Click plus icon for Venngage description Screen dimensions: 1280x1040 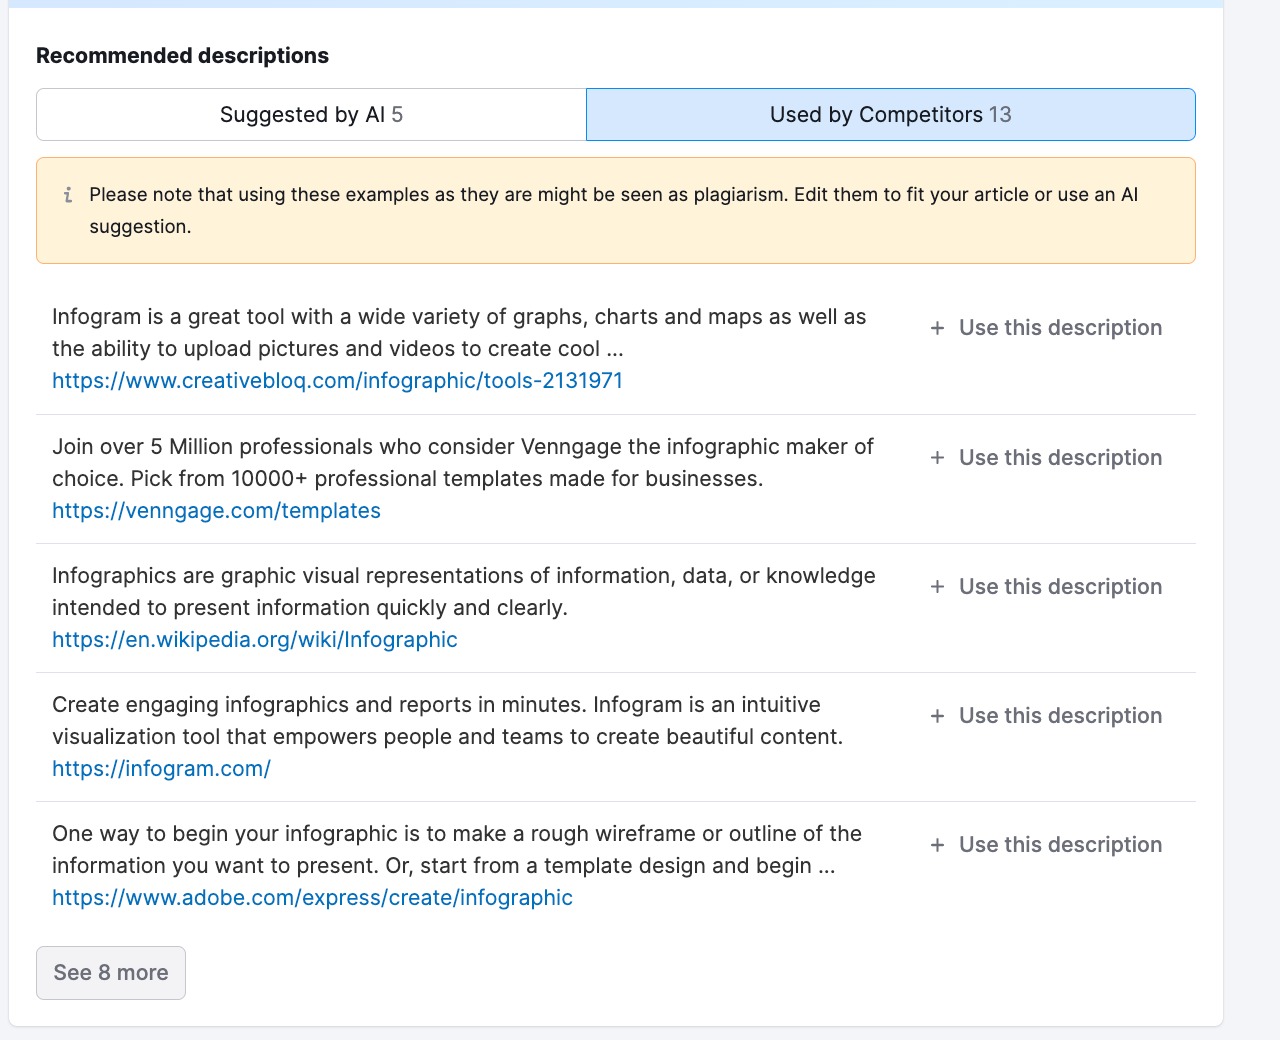tap(937, 458)
